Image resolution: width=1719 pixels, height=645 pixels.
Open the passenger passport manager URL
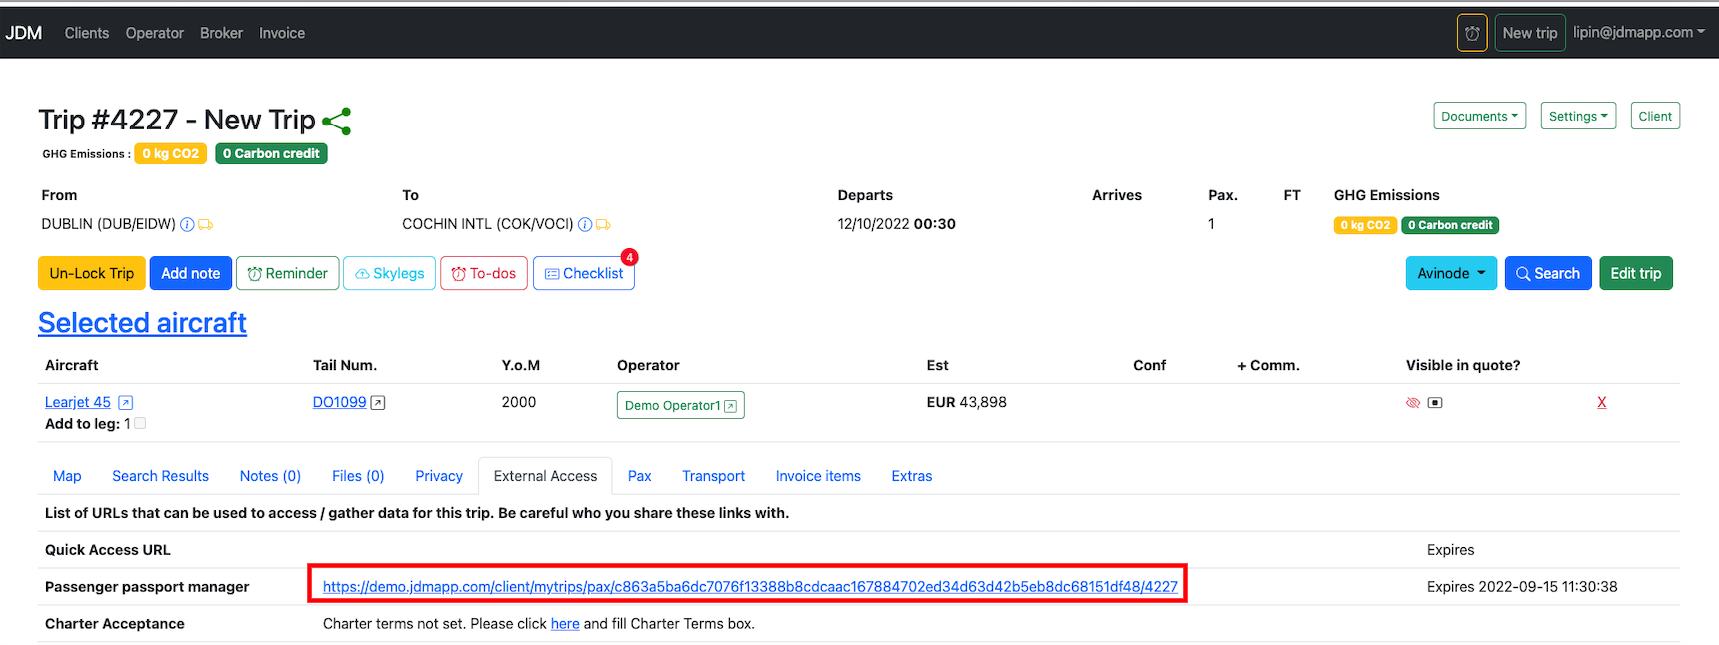click(x=749, y=587)
